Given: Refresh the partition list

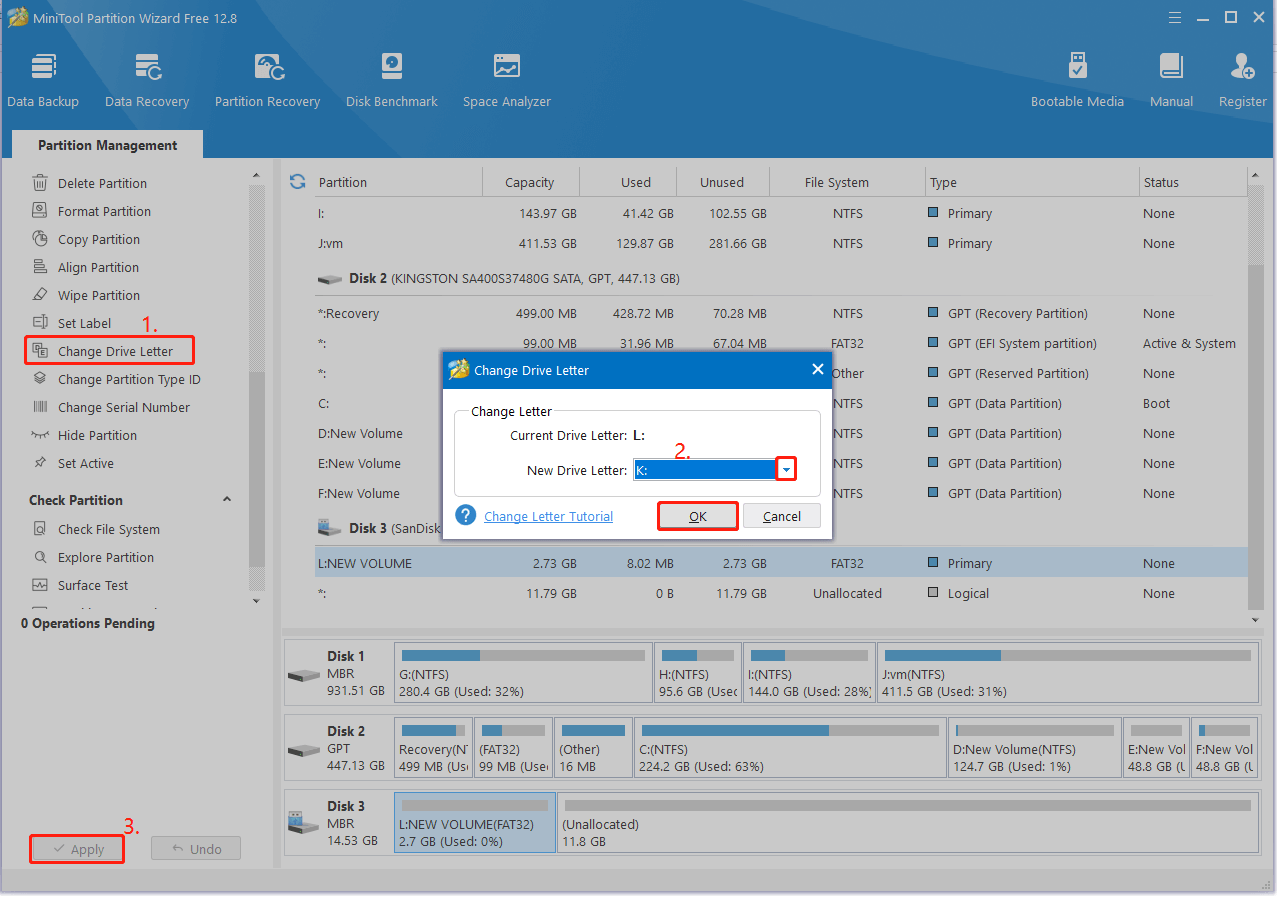Looking at the screenshot, I should (x=297, y=182).
